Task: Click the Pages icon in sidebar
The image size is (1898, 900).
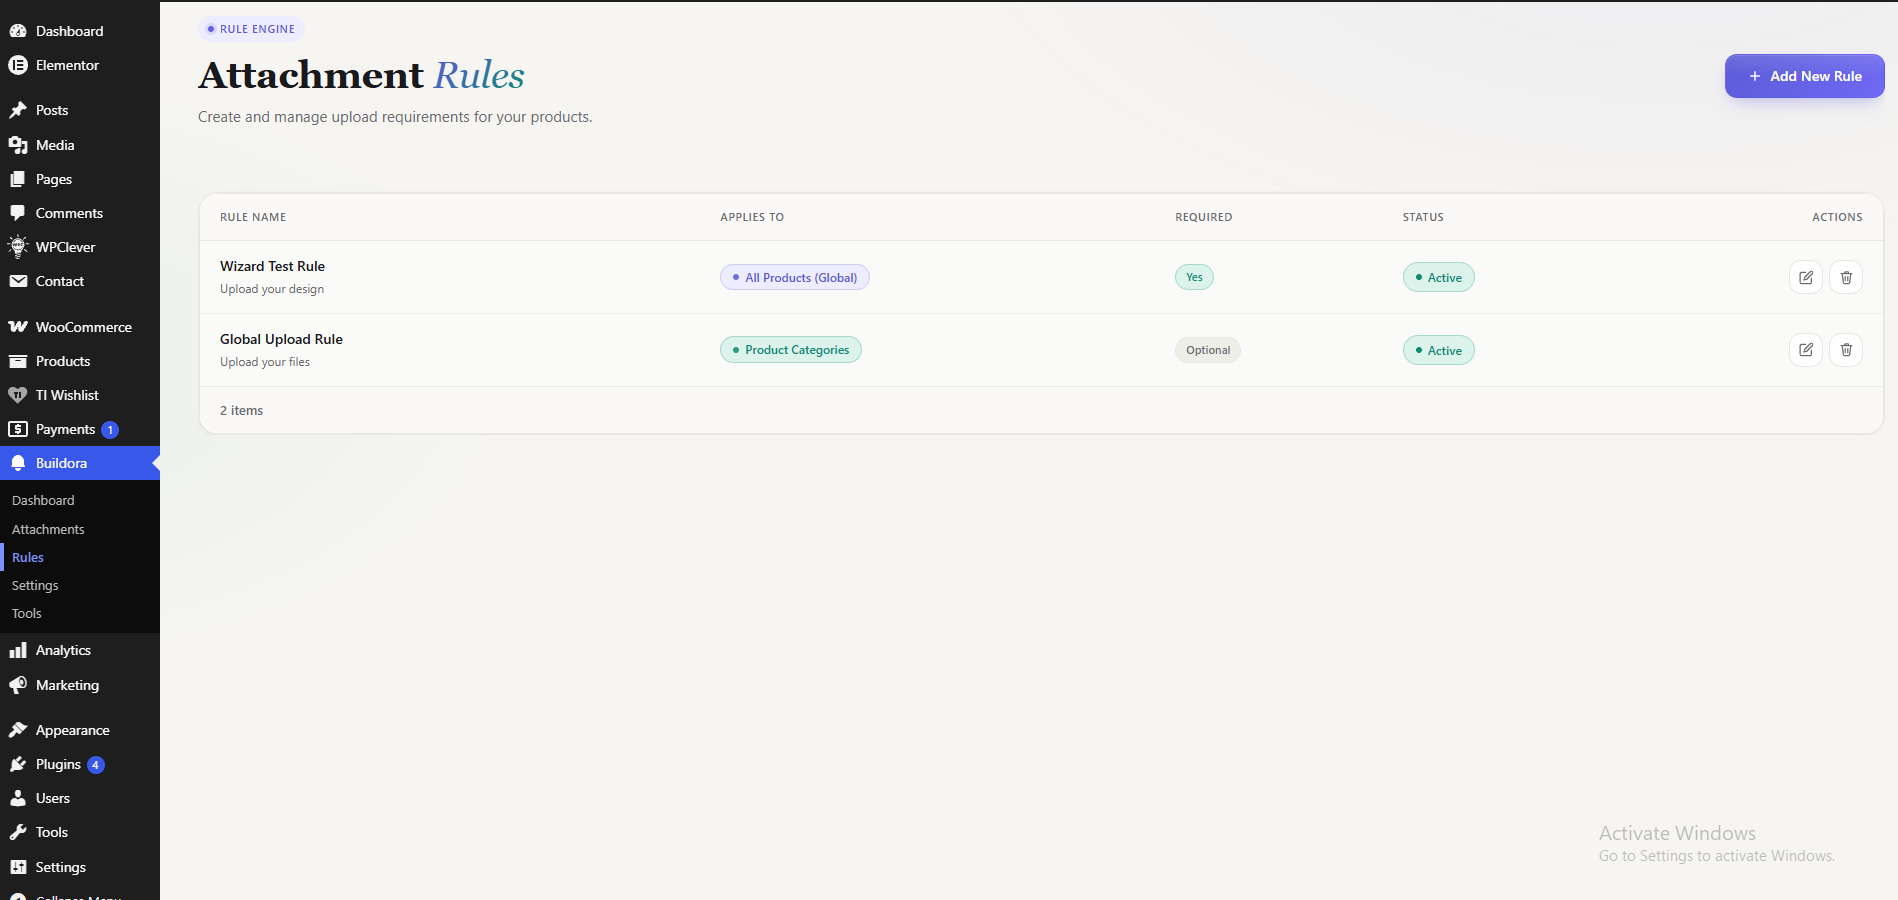Action: click(18, 179)
